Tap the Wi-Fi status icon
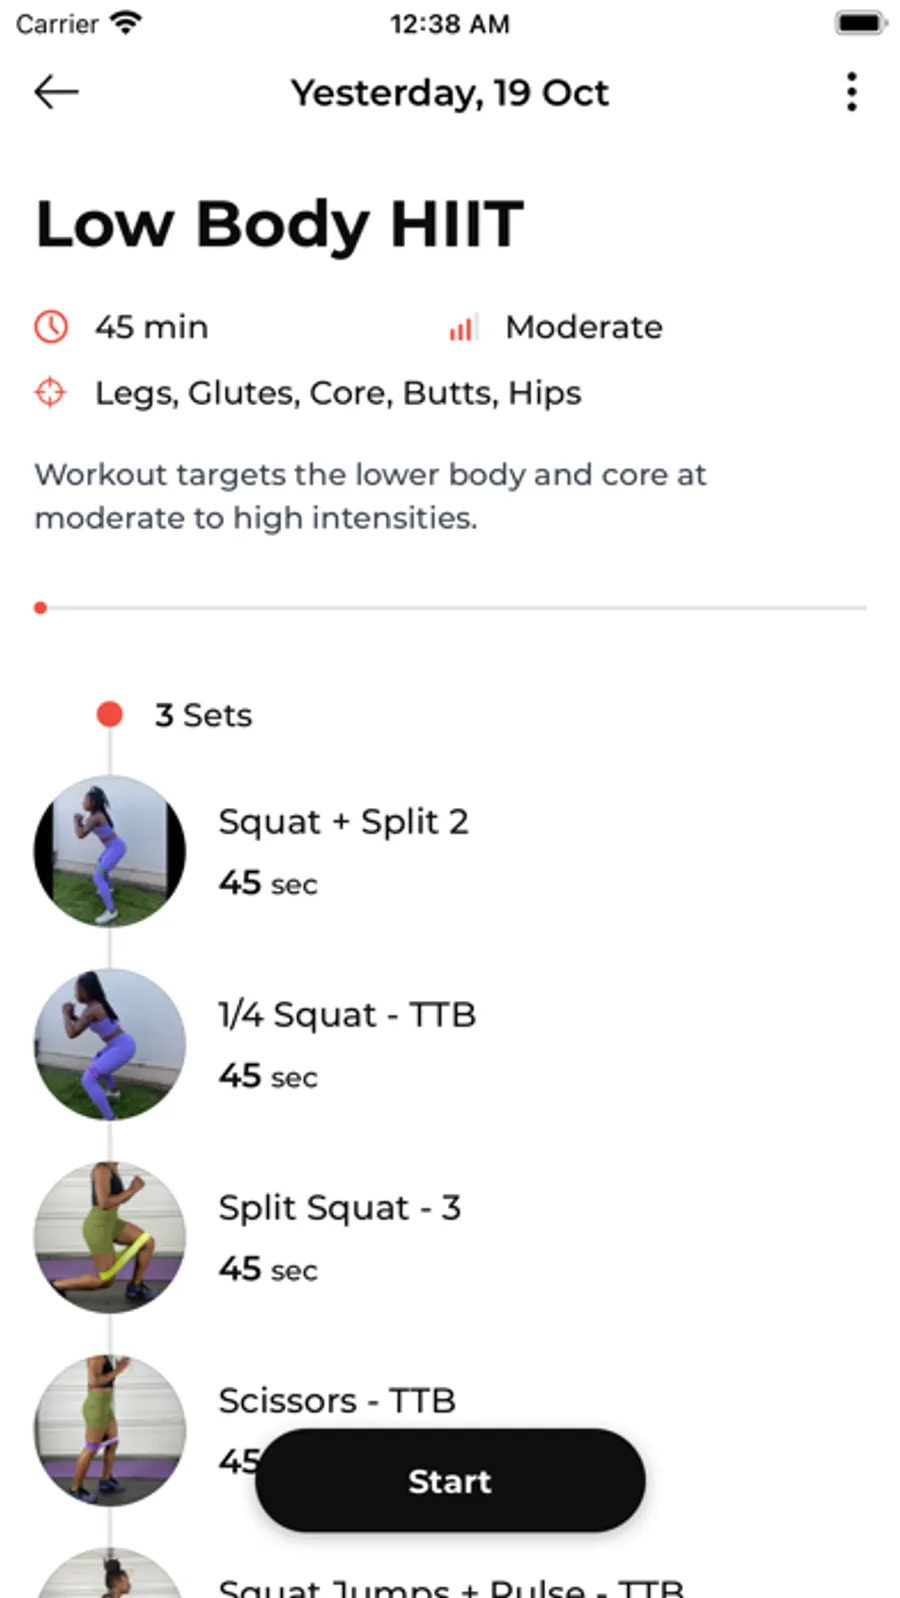The width and height of the screenshot is (900, 1598). click(x=126, y=23)
